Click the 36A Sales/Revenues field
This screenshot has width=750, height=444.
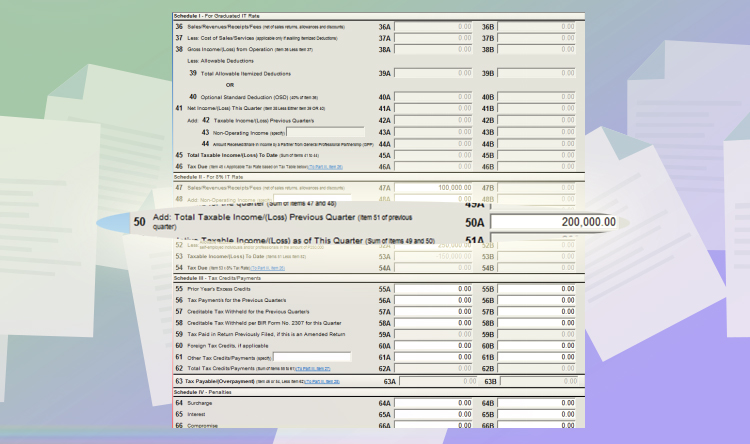coord(433,27)
